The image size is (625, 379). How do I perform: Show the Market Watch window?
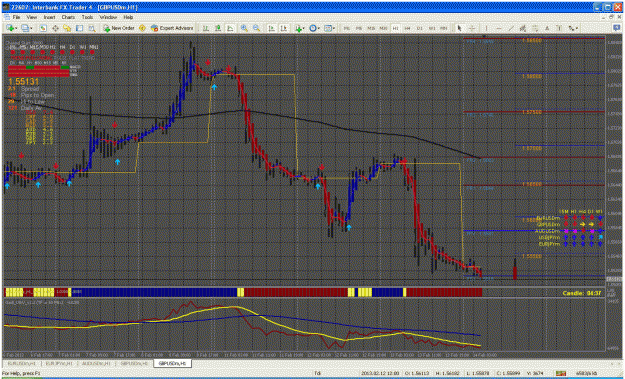[x=43, y=28]
